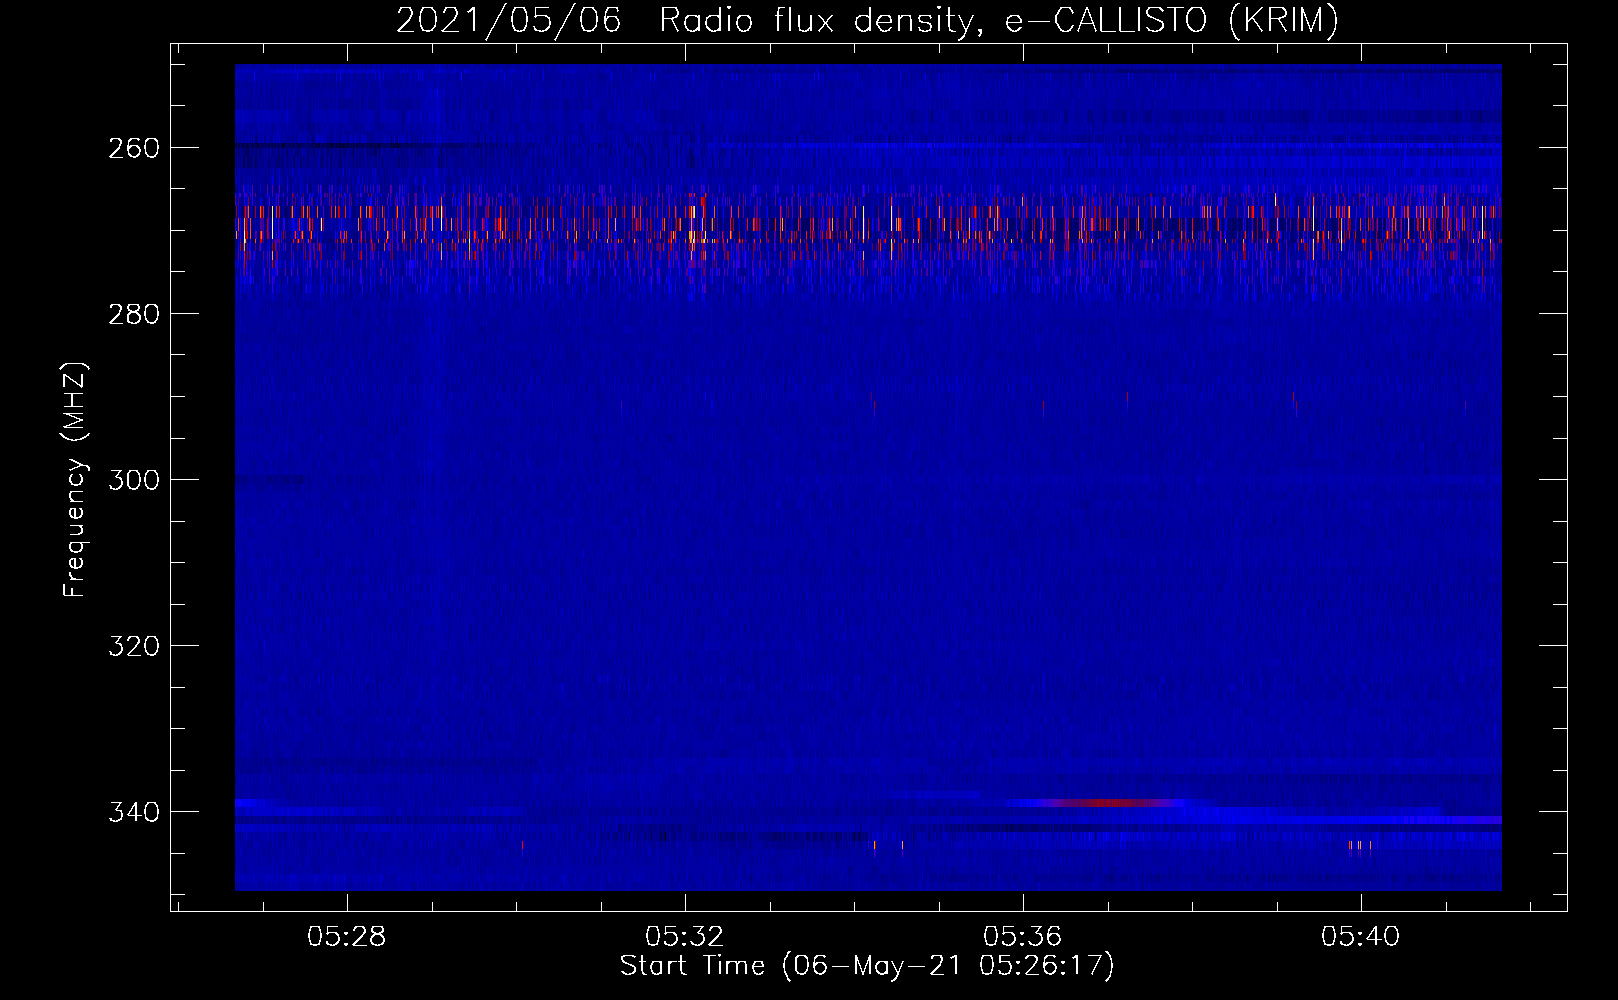Click the 'Start Time (06-May-21 05:26:17)' label
This screenshot has width=1618, height=1000.
(867, 966)
